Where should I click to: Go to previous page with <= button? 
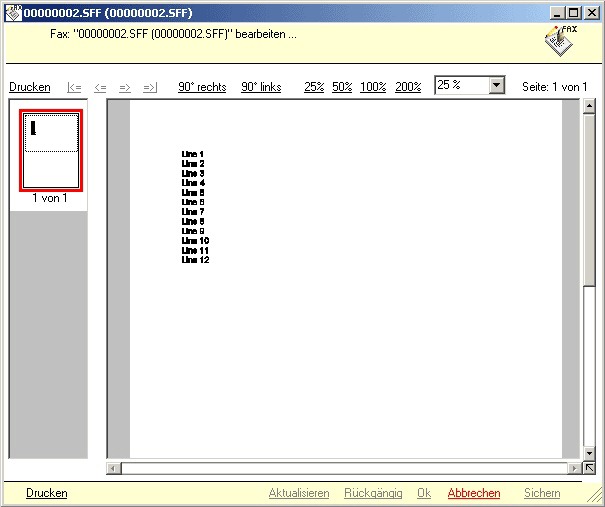pos(100,87)
